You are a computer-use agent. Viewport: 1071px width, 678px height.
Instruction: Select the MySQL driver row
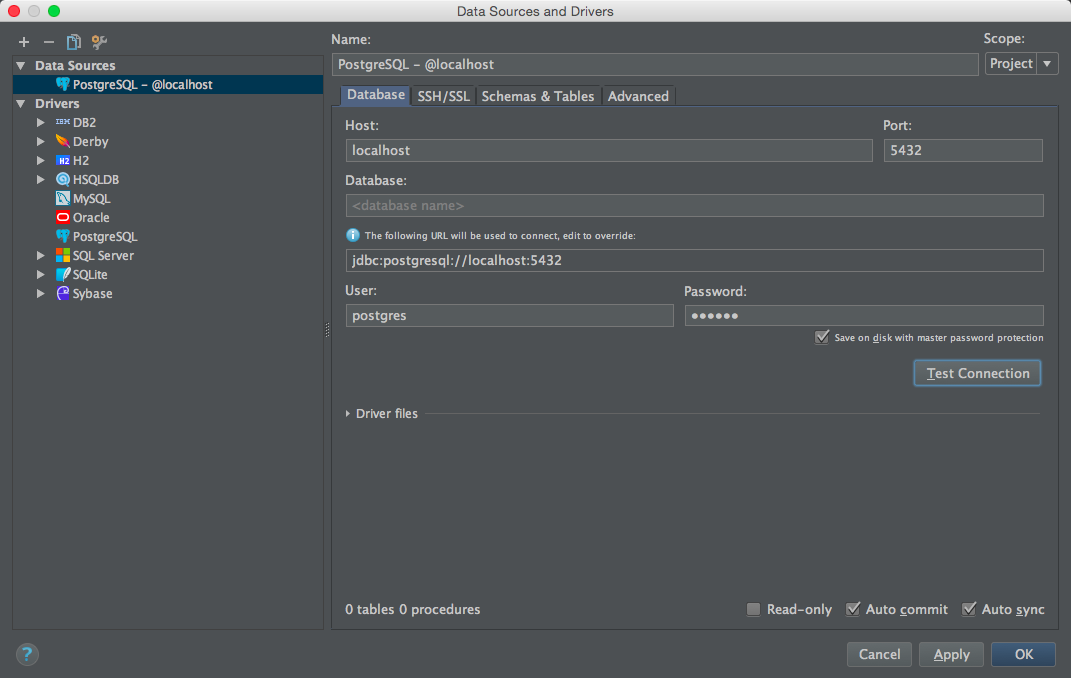[168, 199]
